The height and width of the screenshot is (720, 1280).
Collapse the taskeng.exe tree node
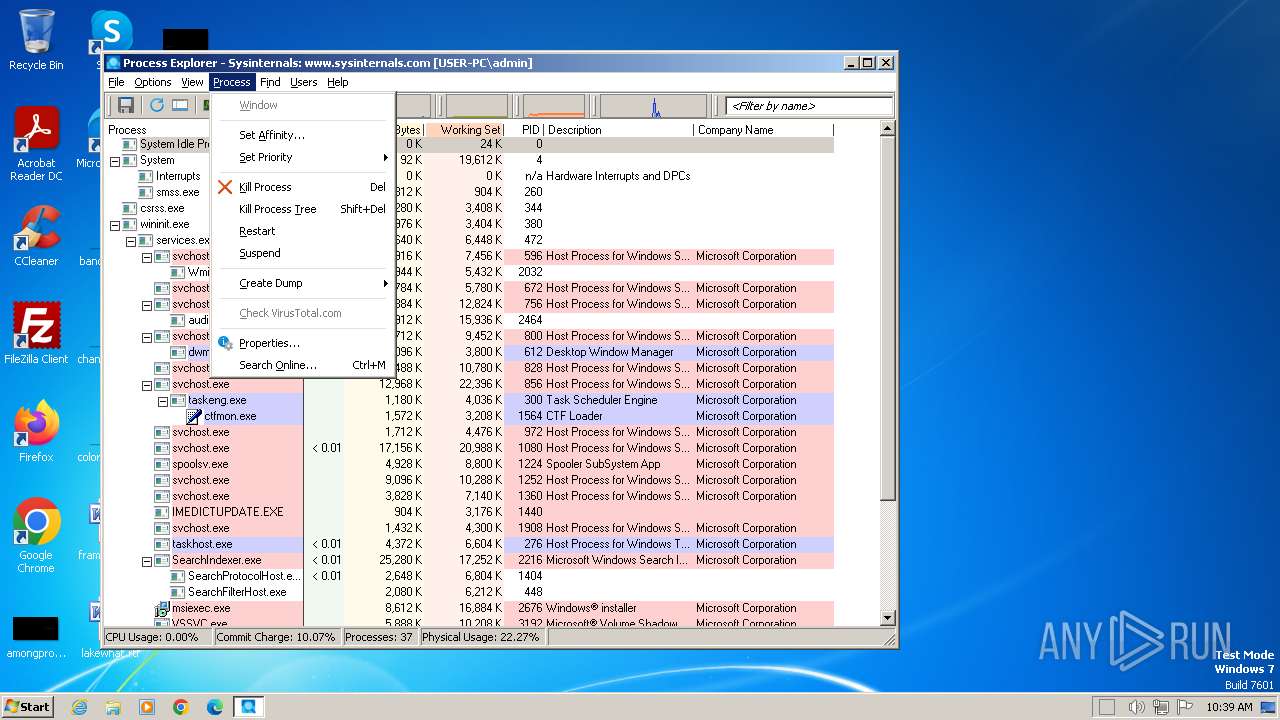click(163, 400)
